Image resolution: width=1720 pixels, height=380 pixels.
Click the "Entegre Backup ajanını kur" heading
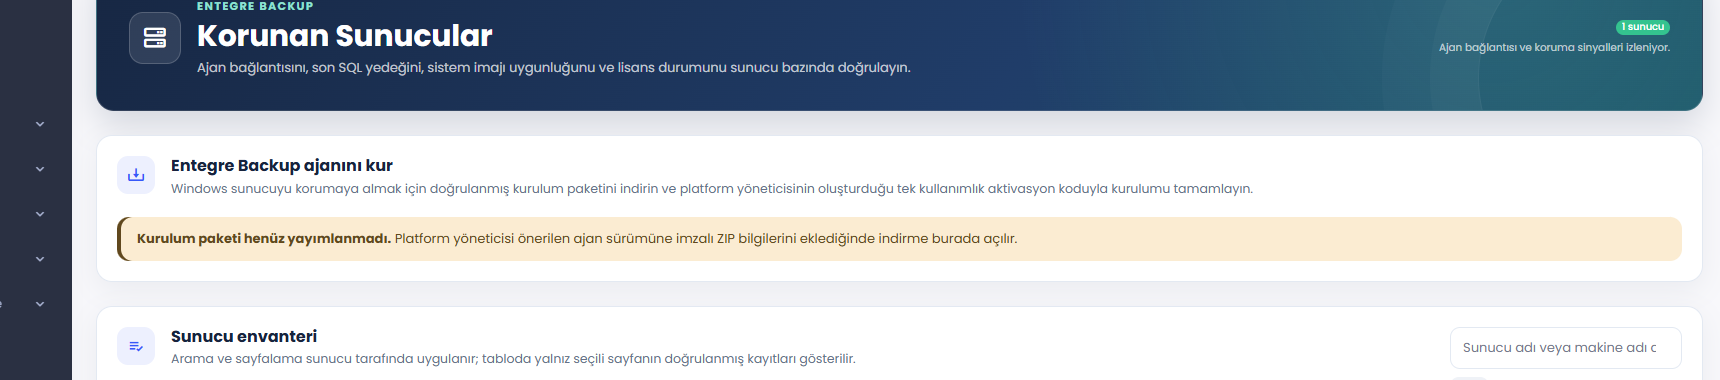[x=282, y=166]
